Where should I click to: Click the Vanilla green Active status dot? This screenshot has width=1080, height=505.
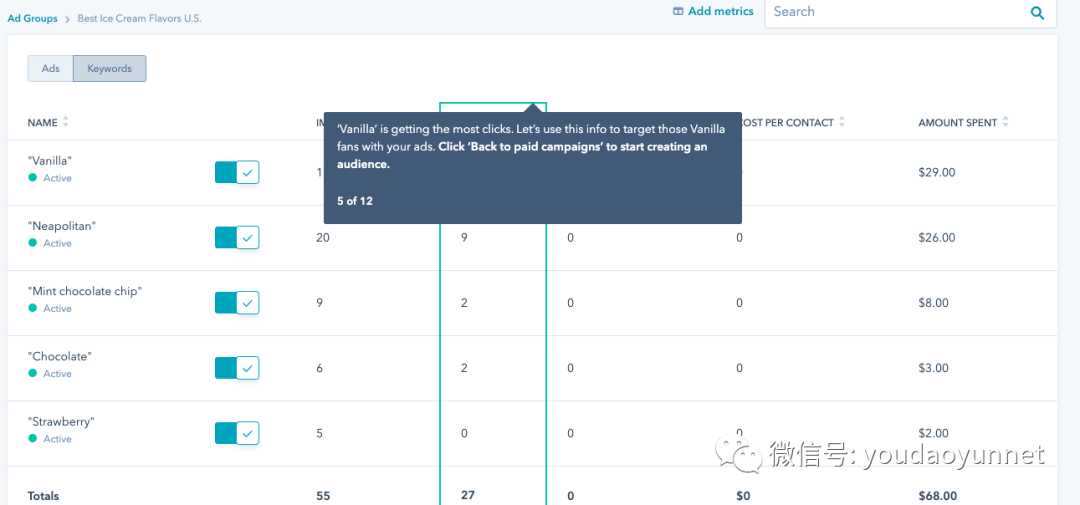[32, 178]
